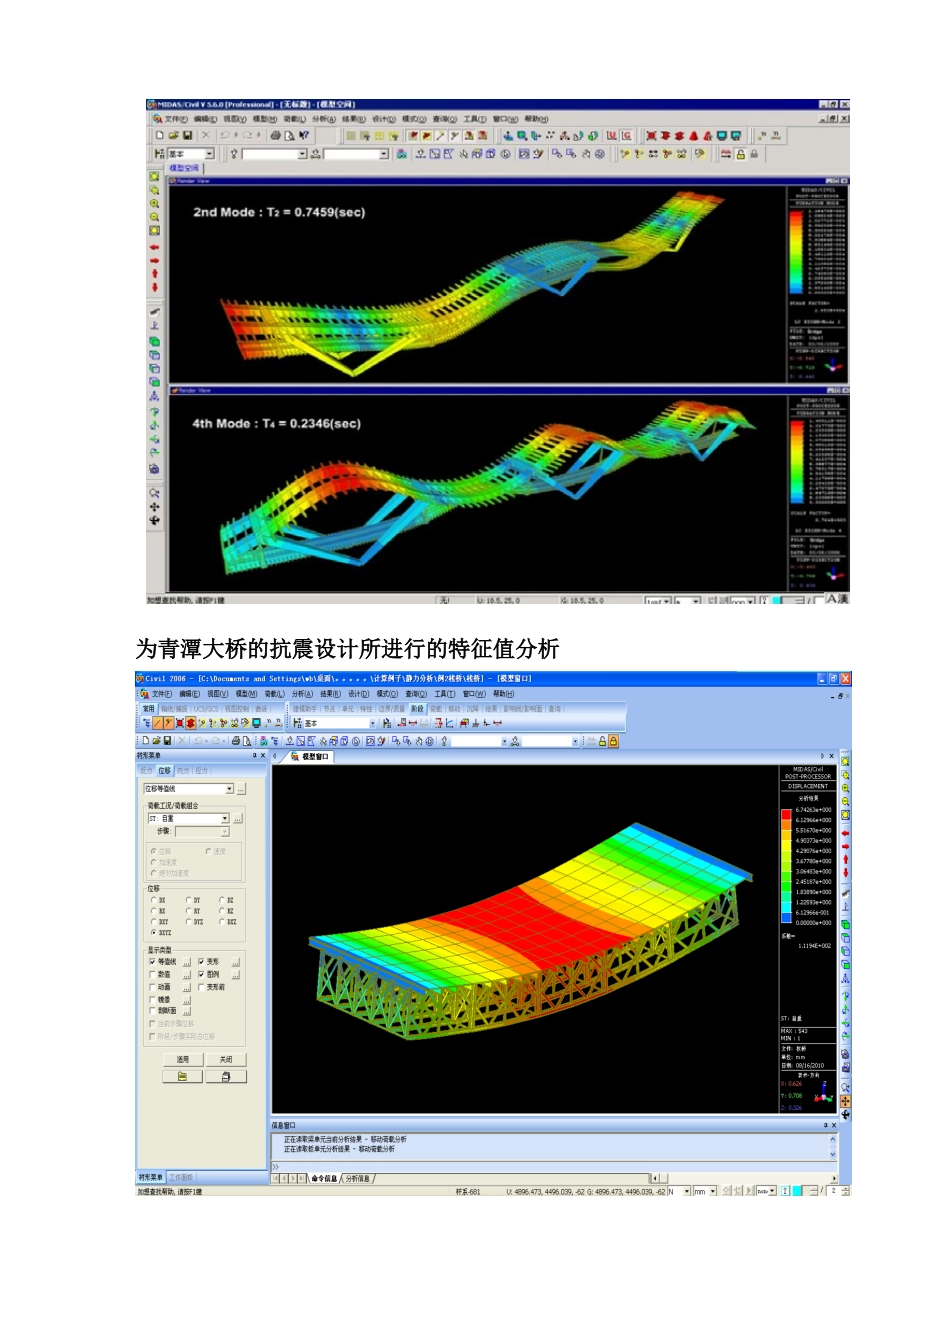
Task: Click Zoom Window icon in MIDAS V5.6.0 left toolbar
Action: [154, 190]
